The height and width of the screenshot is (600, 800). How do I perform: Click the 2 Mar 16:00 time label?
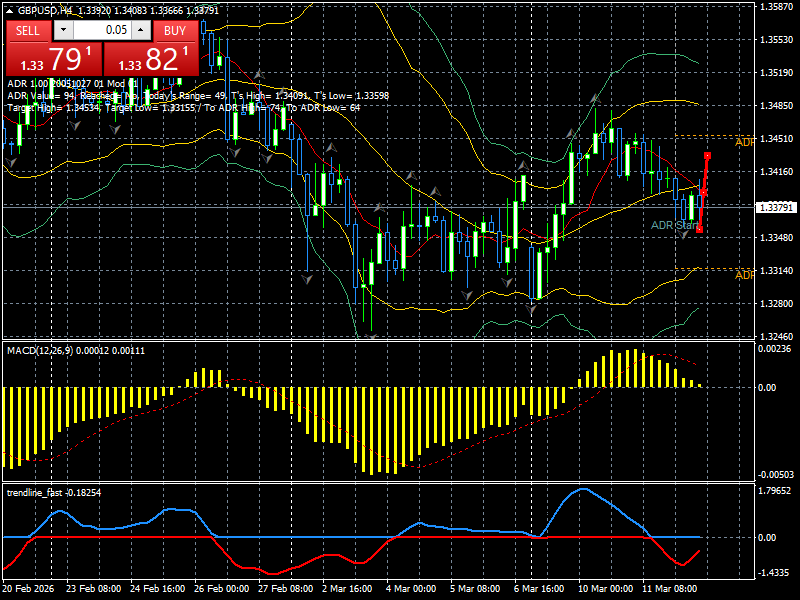click(347, 588)
